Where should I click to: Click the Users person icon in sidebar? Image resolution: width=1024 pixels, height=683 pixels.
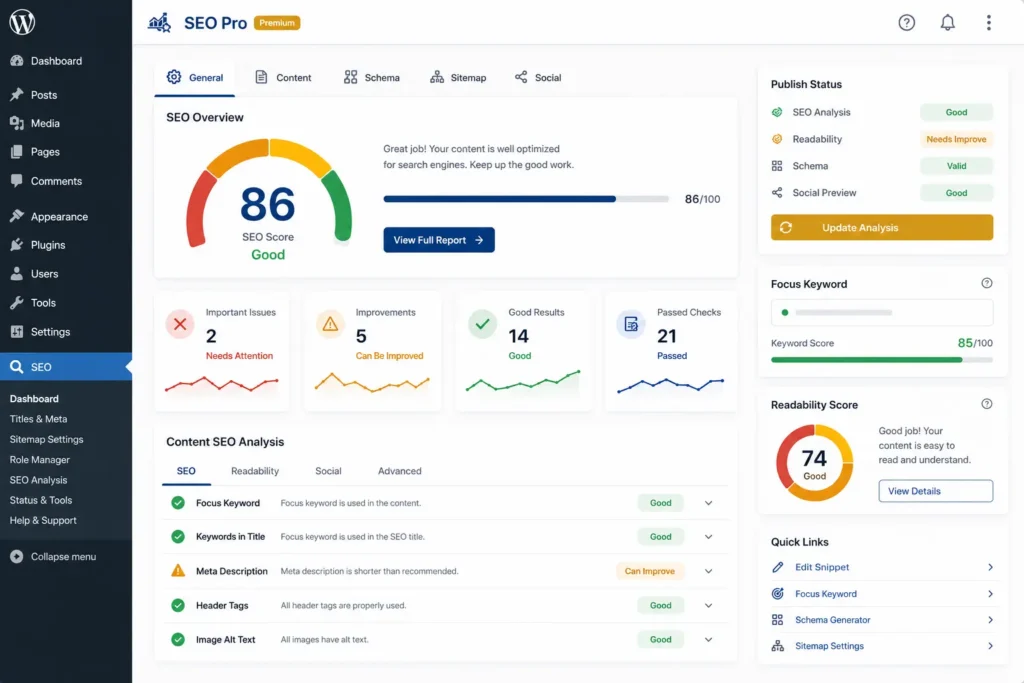(17, 274)
